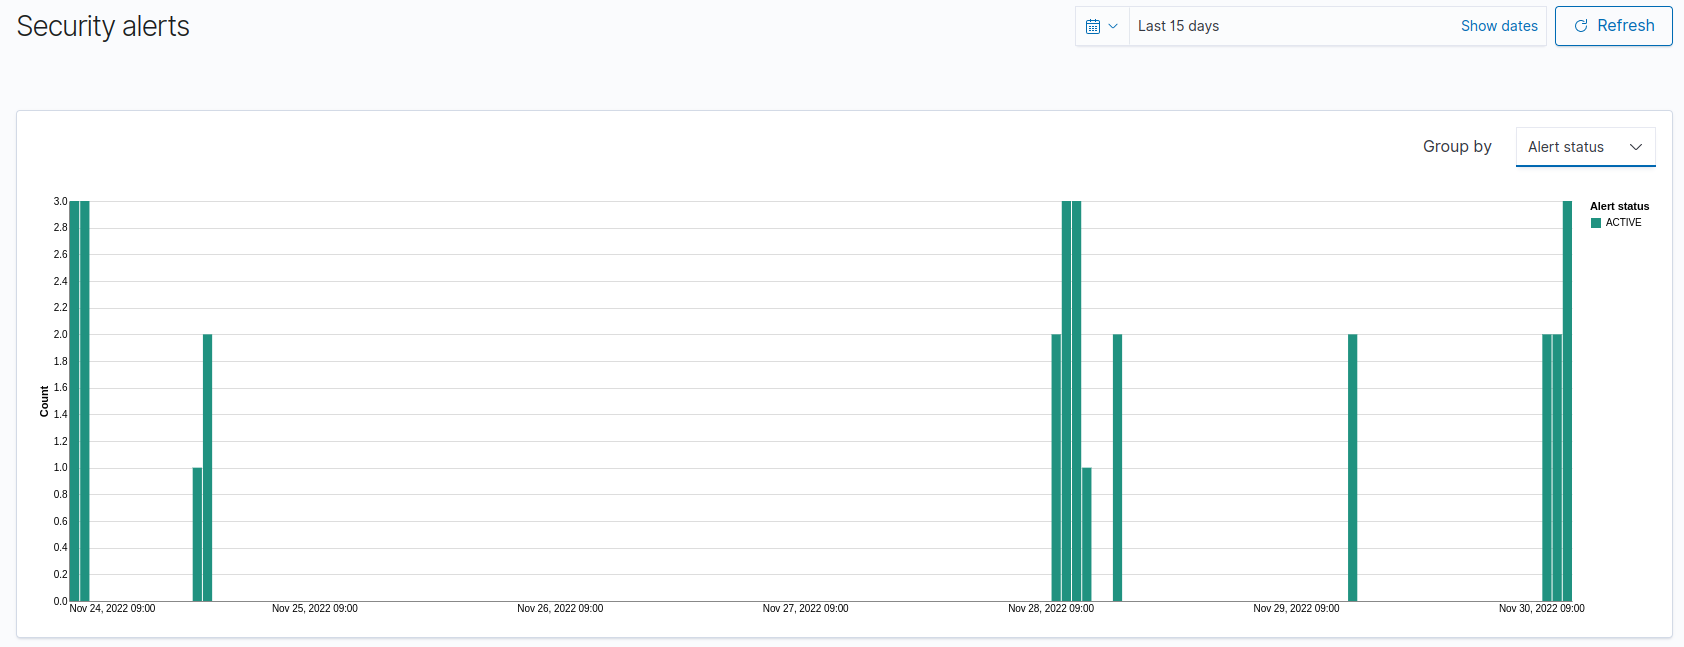Click the lone bar near Nov 29

[1352, 468]
